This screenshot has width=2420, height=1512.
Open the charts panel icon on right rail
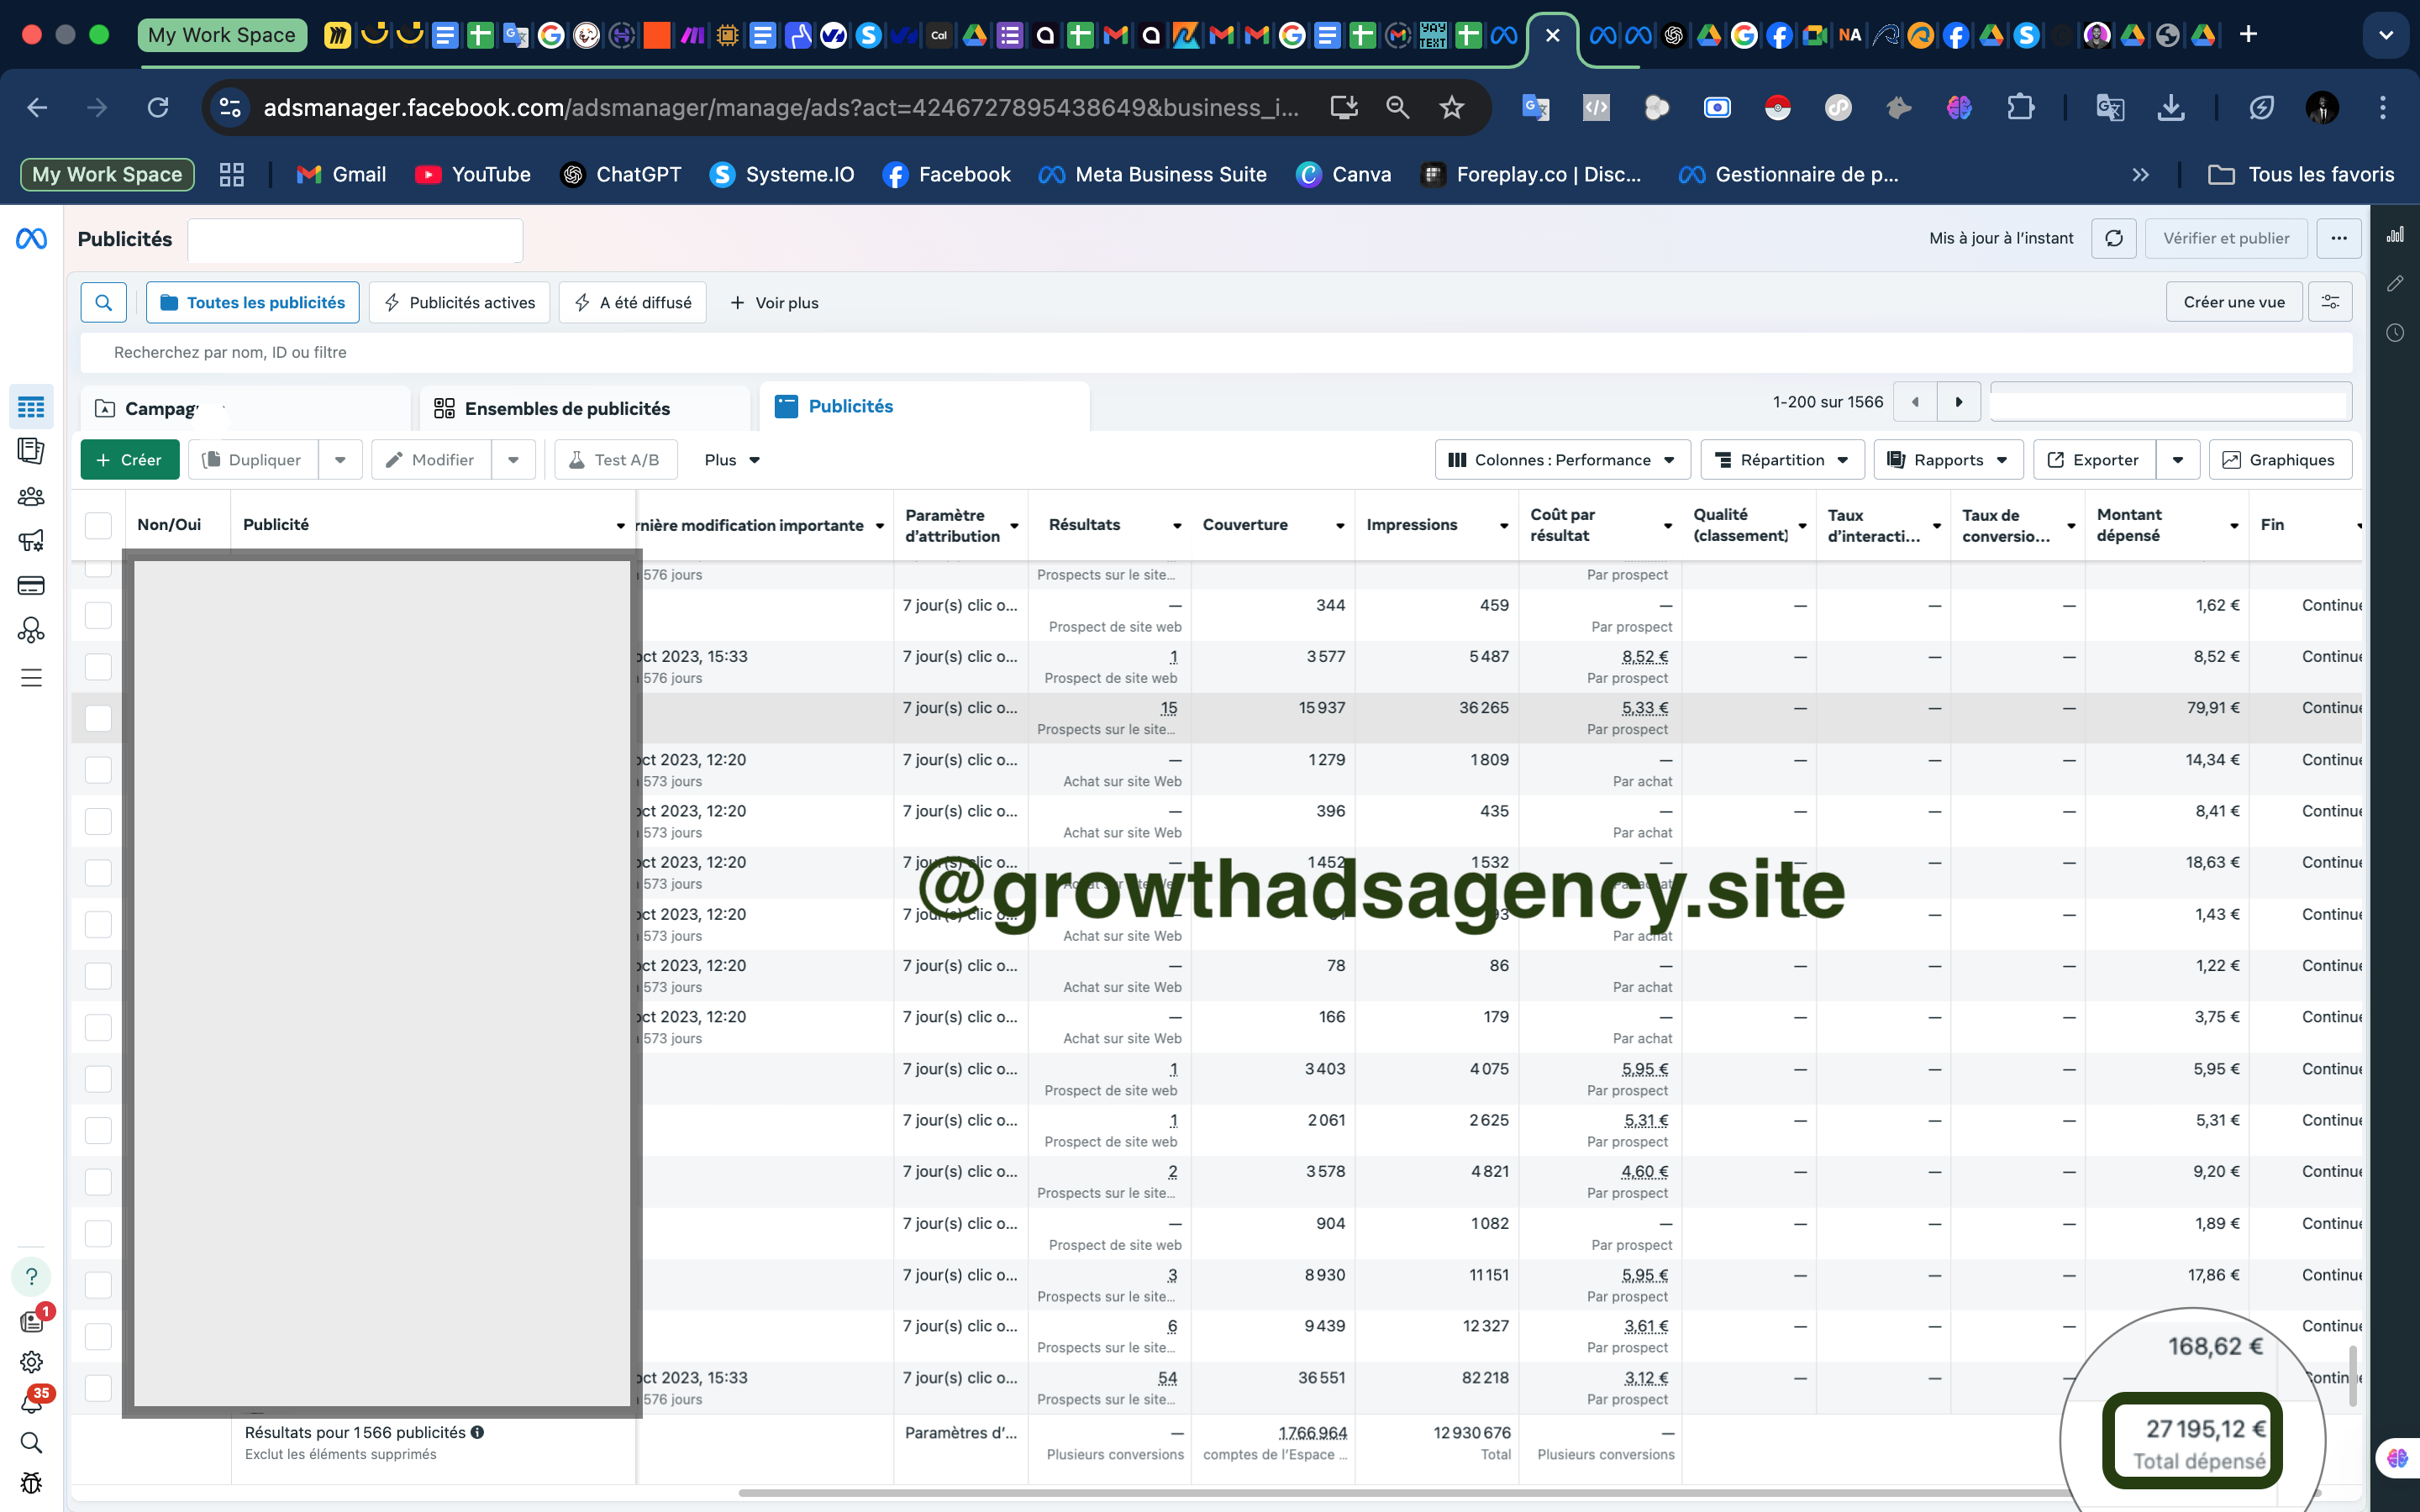click(x=2395, y=235)
